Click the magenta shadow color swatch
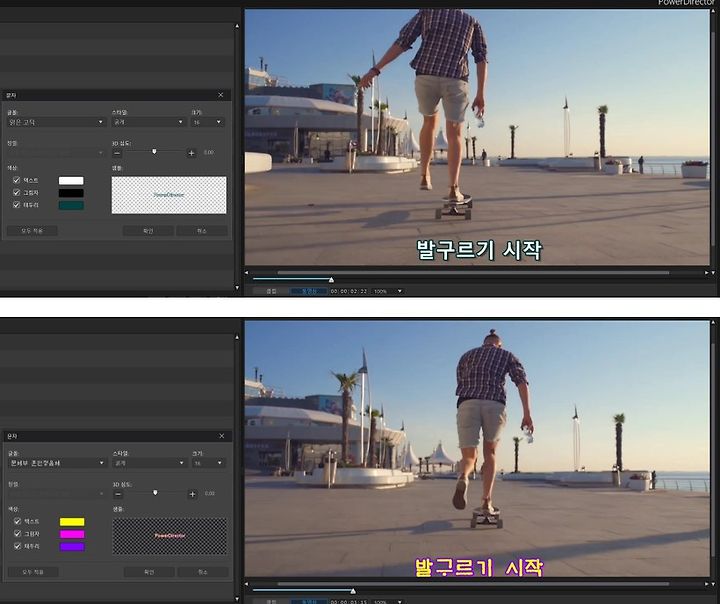Image resolution: width=720 pixels, height=604 pixels. 72,534
